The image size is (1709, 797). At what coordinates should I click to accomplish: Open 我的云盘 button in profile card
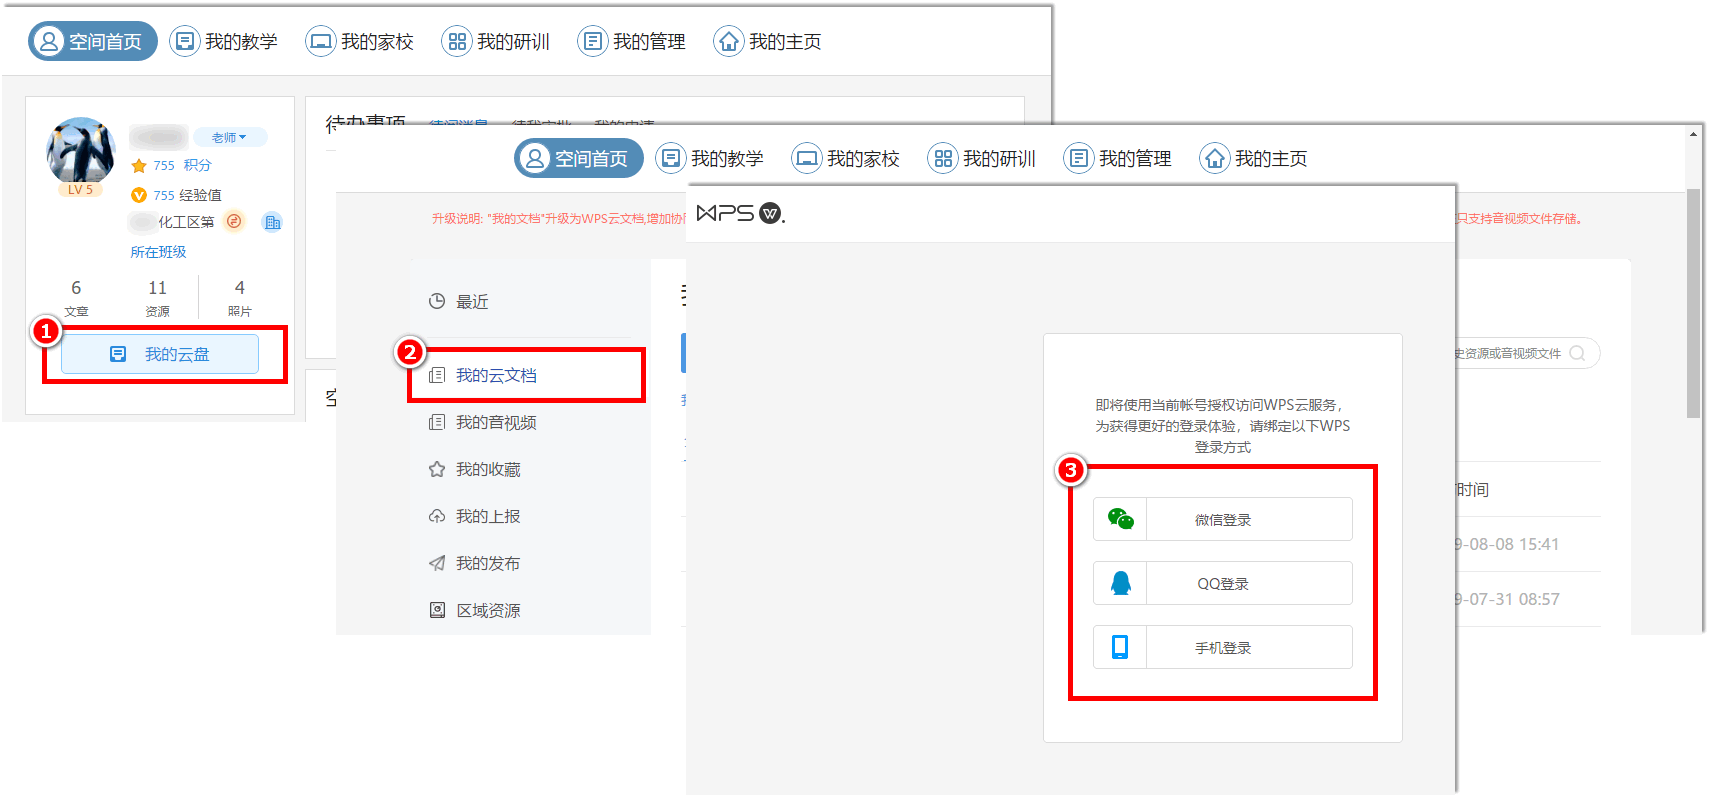160,354
